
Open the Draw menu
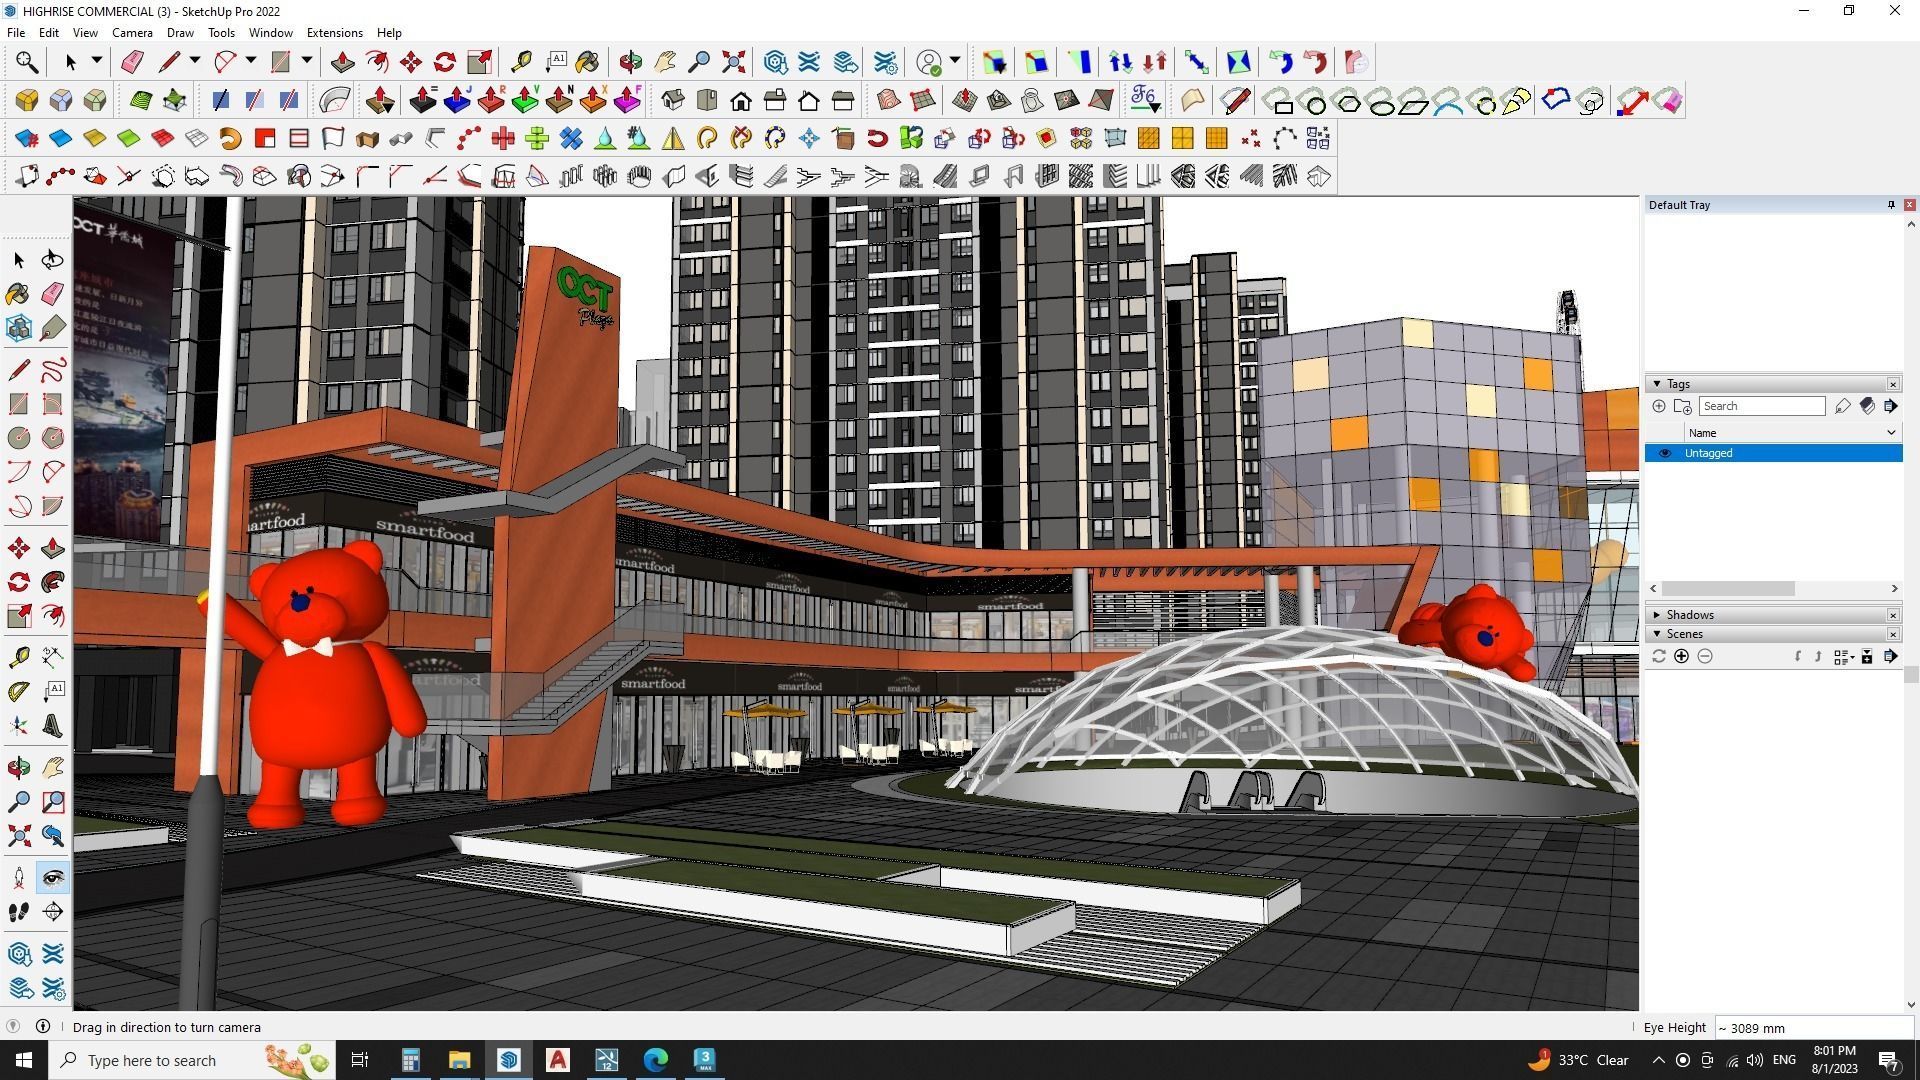(180, 33)
